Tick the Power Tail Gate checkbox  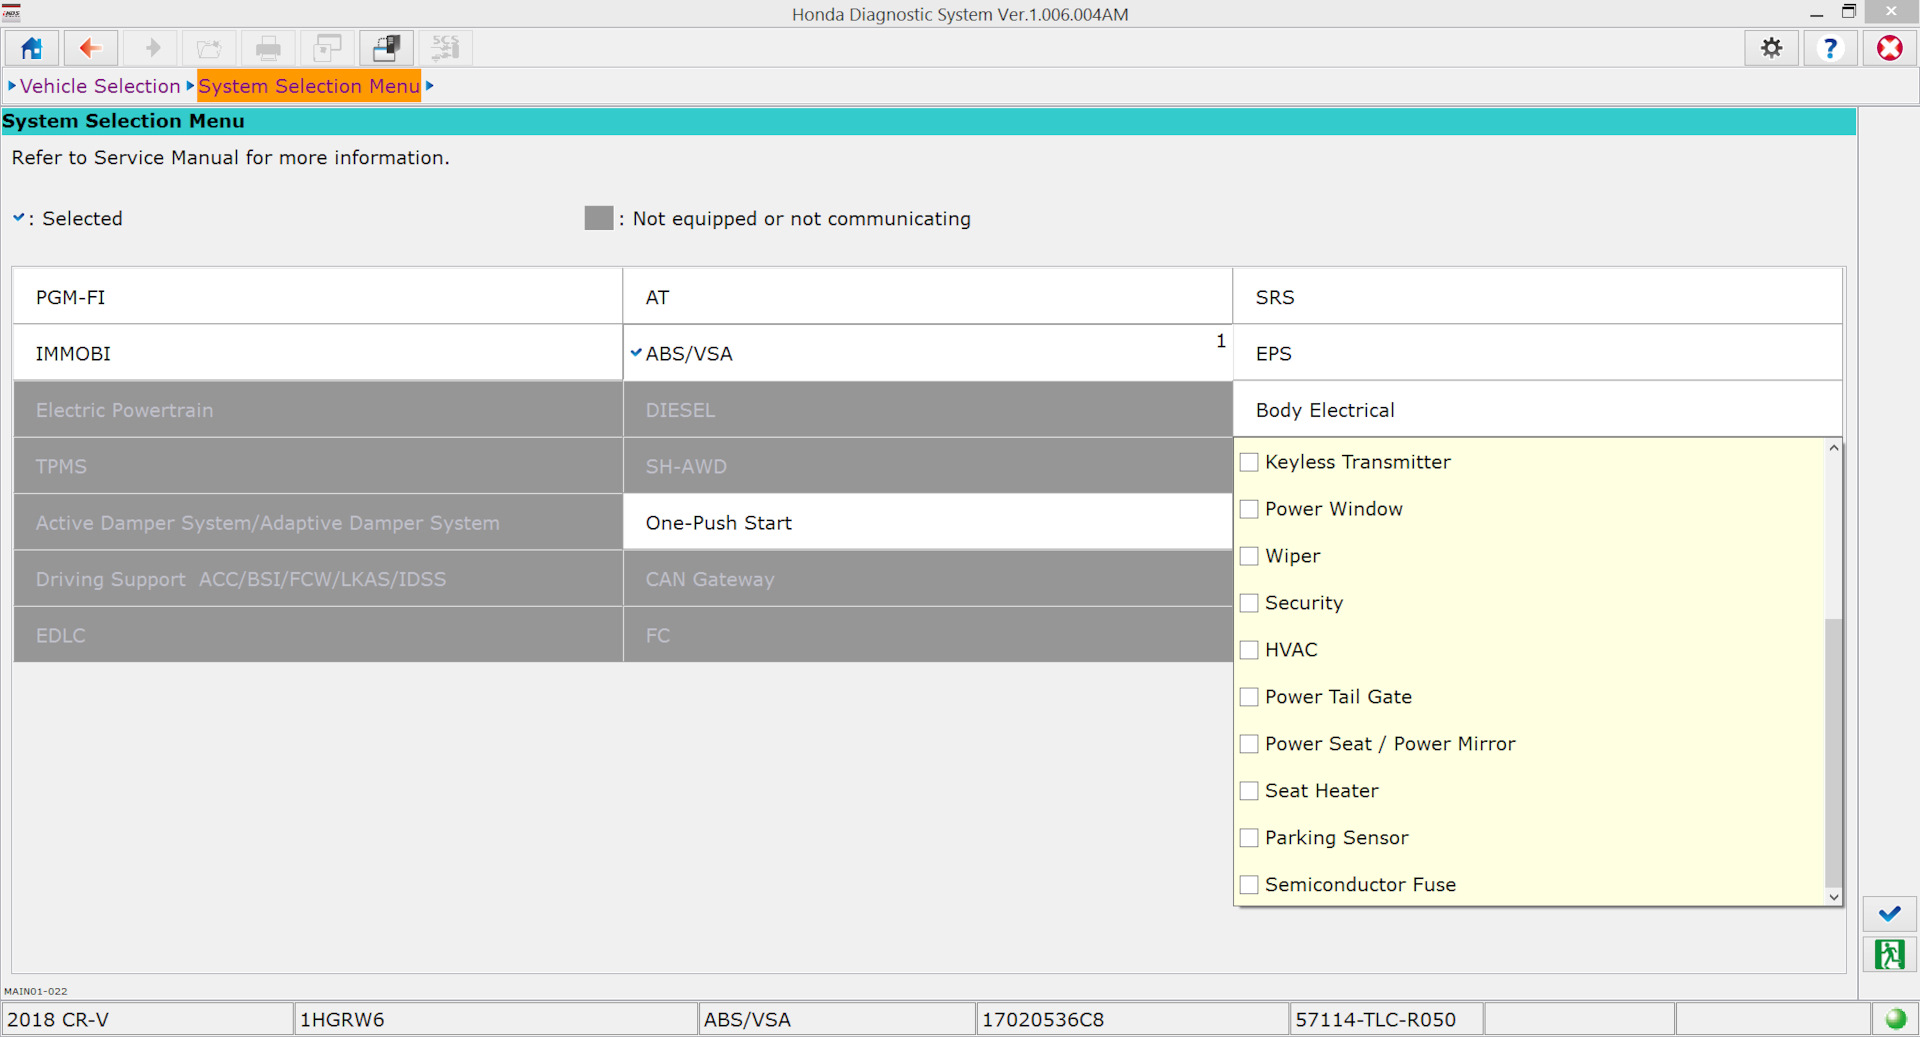[x=1249, y=697]
